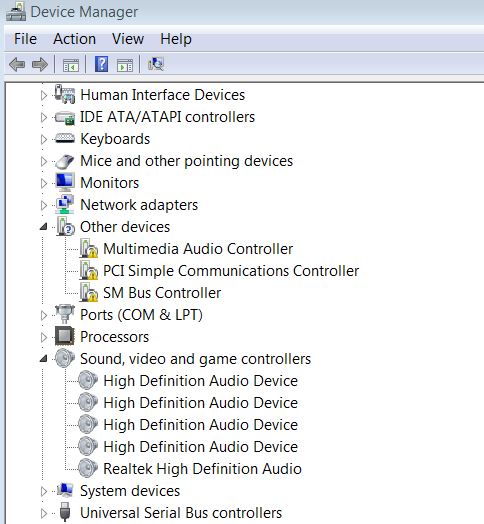Screen dimensions: 484x524
Task: Expand the Network adapters node
Action: (x=43, y=205)
